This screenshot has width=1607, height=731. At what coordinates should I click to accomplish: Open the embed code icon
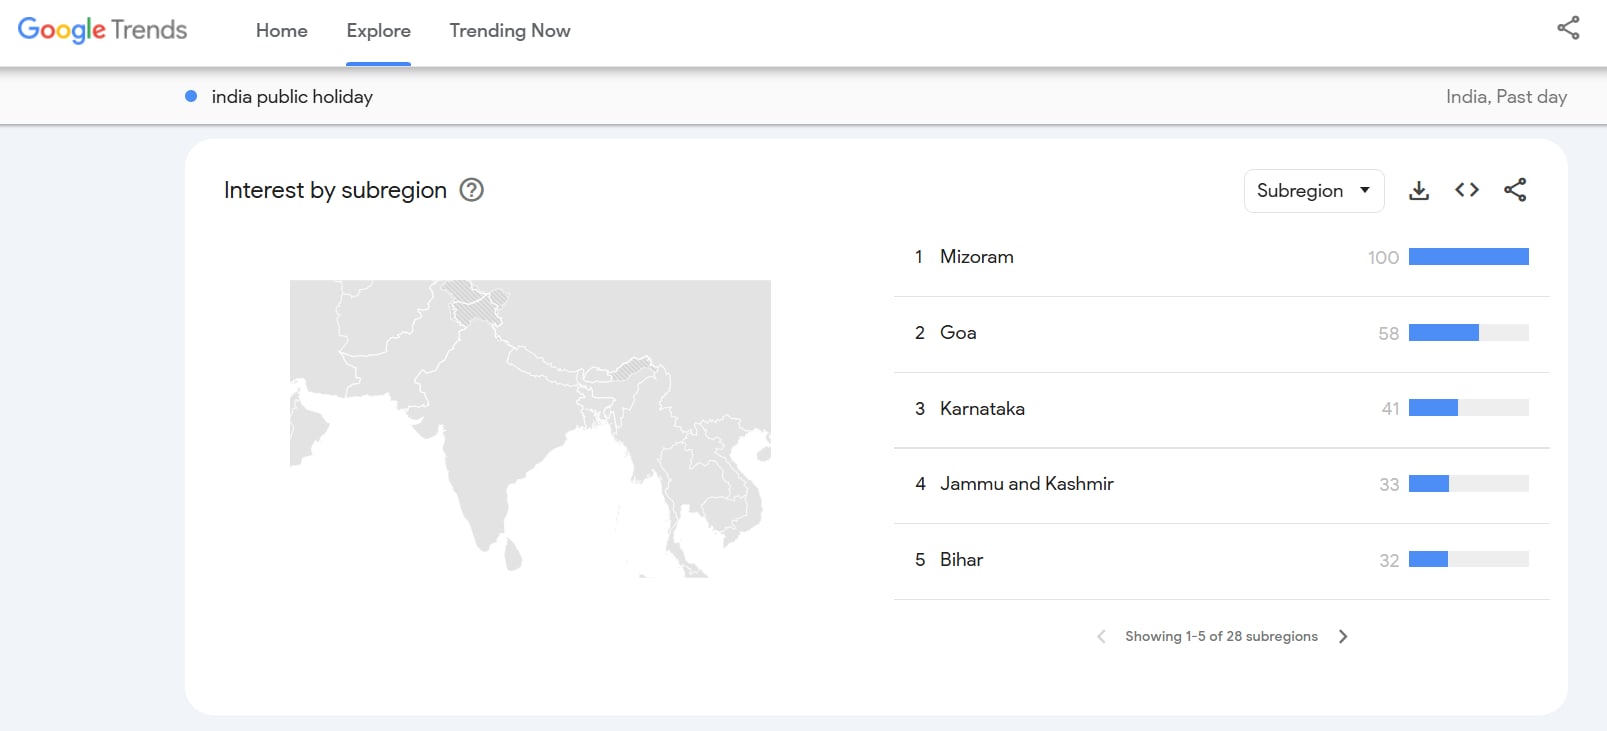pos(1466,190)
